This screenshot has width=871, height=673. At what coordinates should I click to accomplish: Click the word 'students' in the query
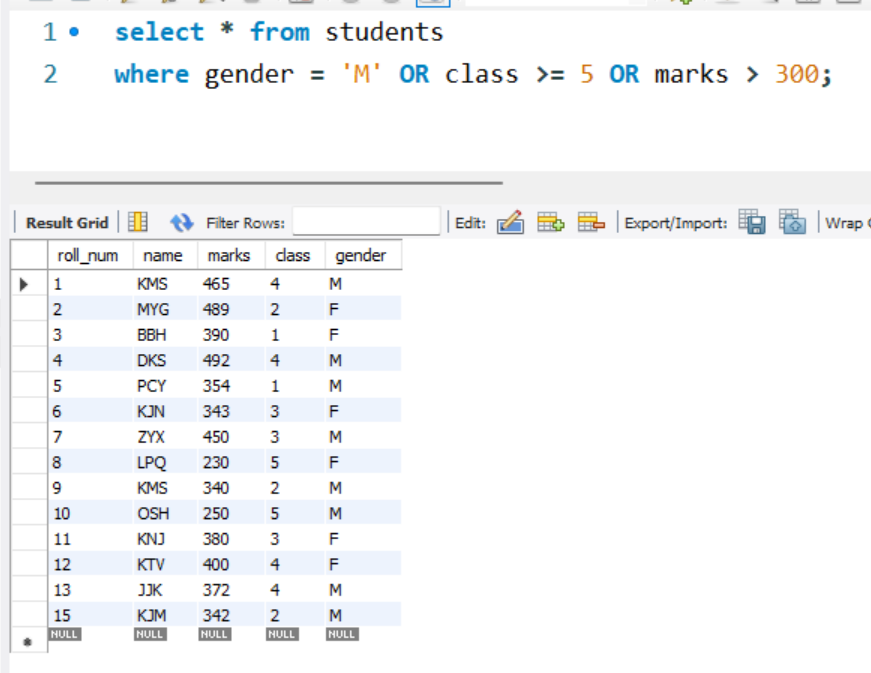384,32
